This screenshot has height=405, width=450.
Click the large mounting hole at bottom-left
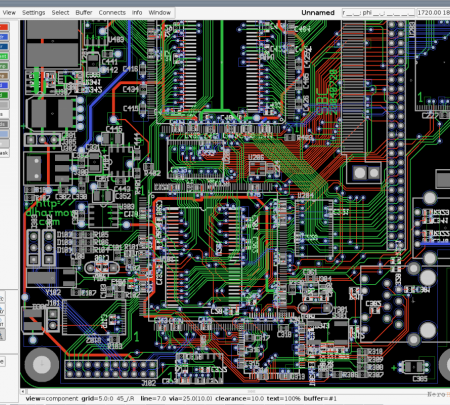(x=41, y=364)
